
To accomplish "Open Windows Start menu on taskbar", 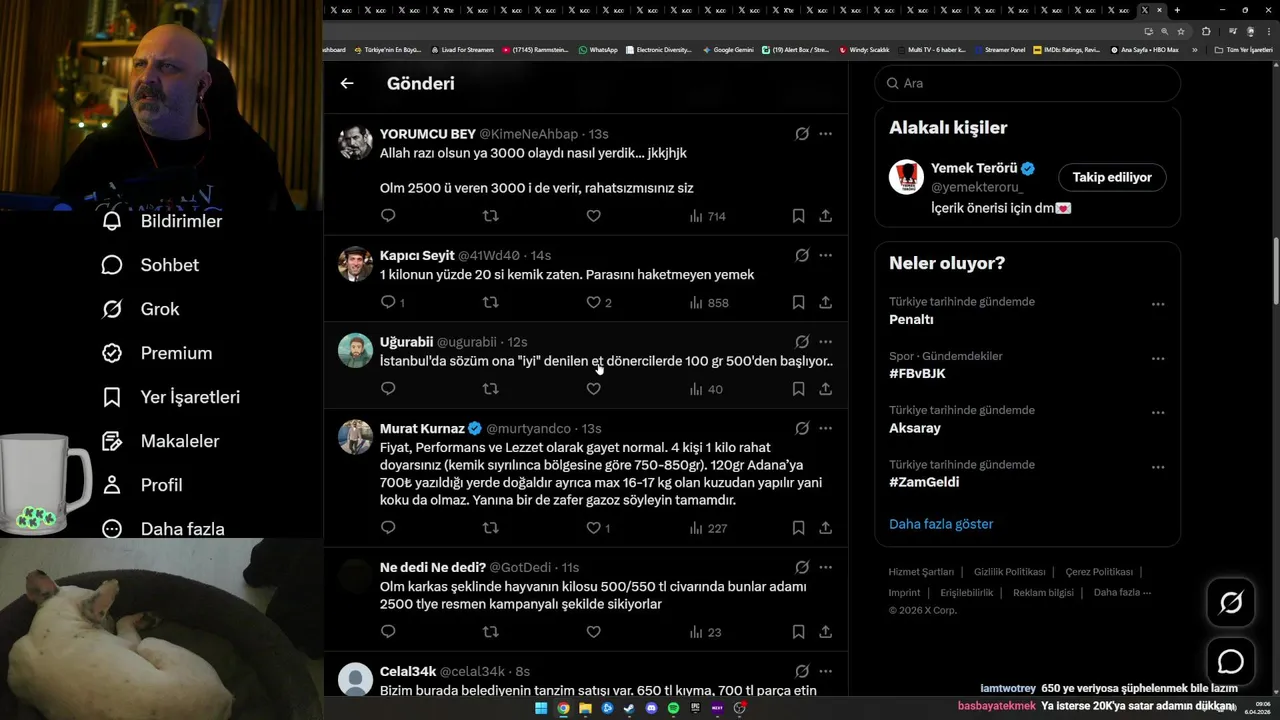I will pyautogui.click(x=541, y=708).
